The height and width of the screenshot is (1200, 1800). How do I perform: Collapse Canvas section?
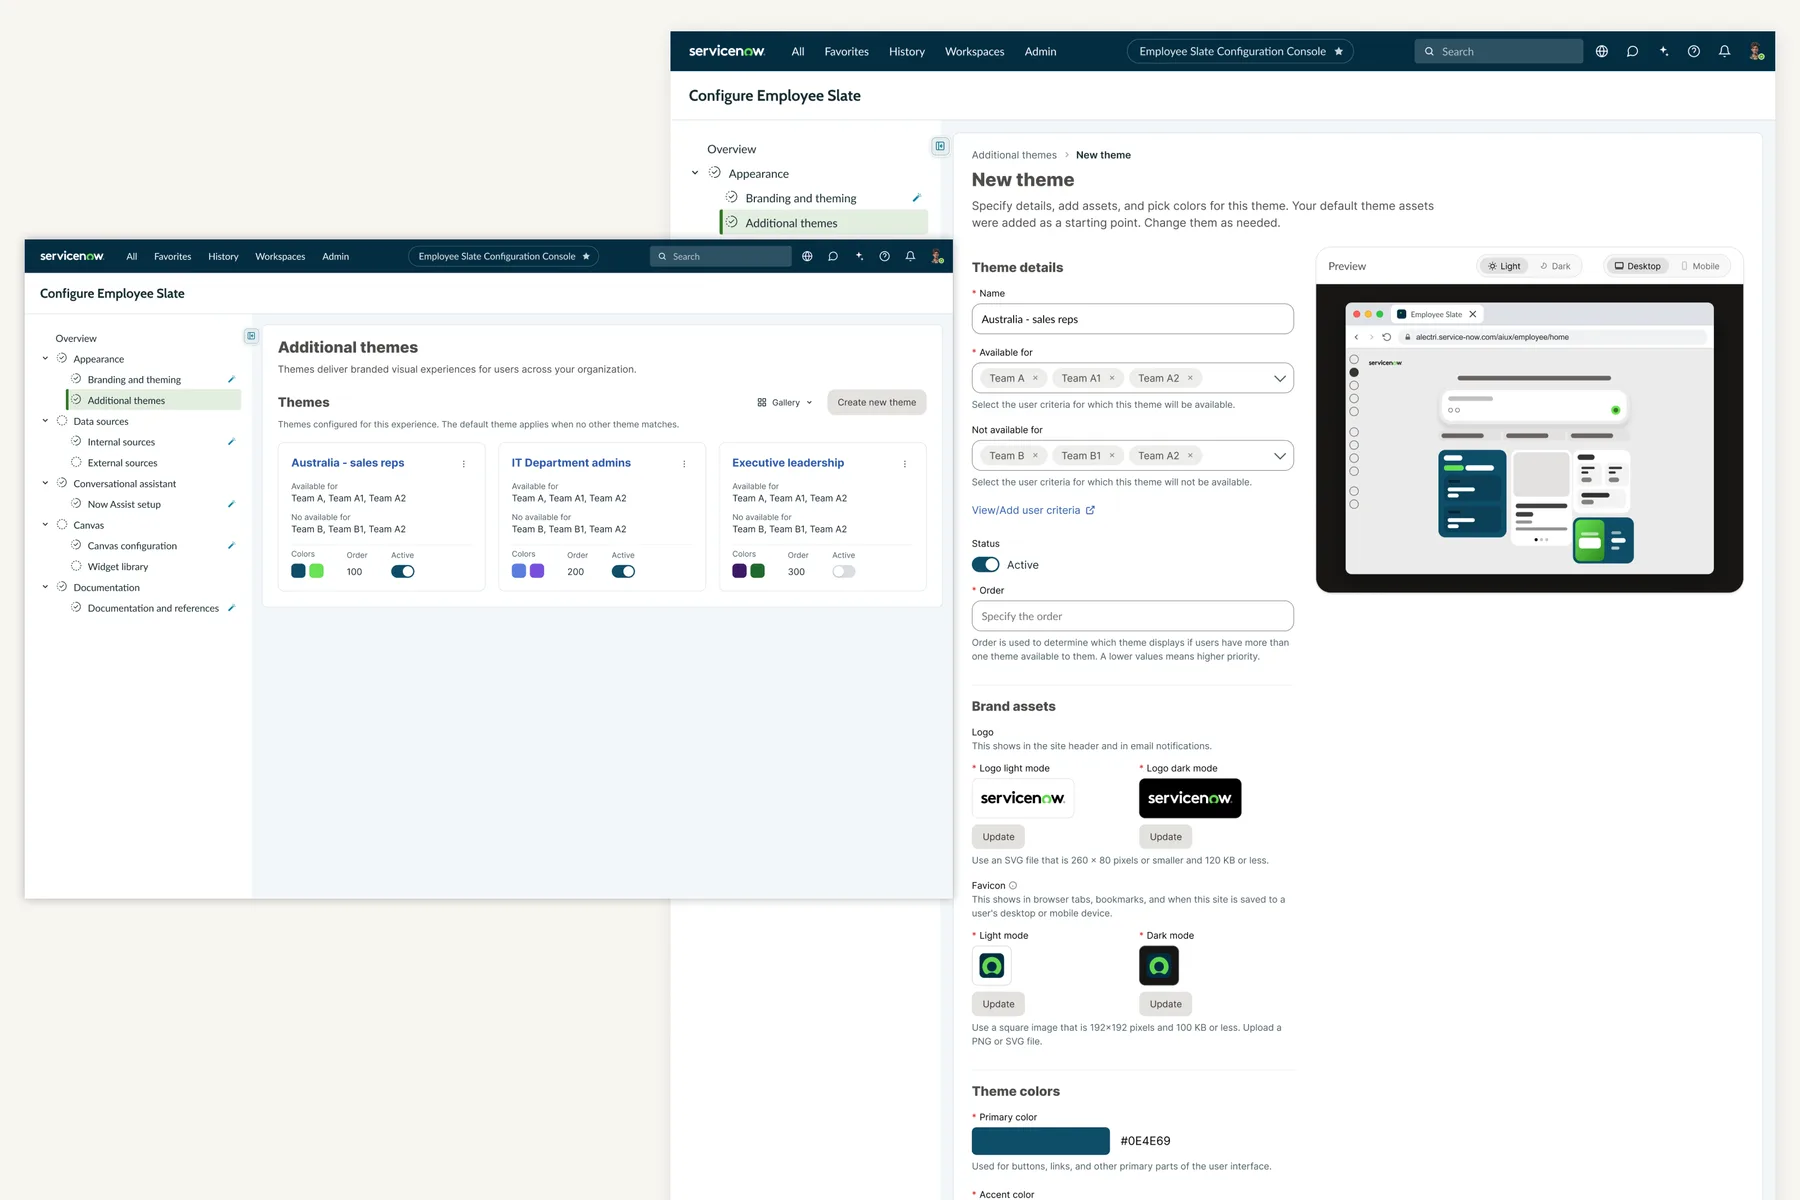coord(45,524)
